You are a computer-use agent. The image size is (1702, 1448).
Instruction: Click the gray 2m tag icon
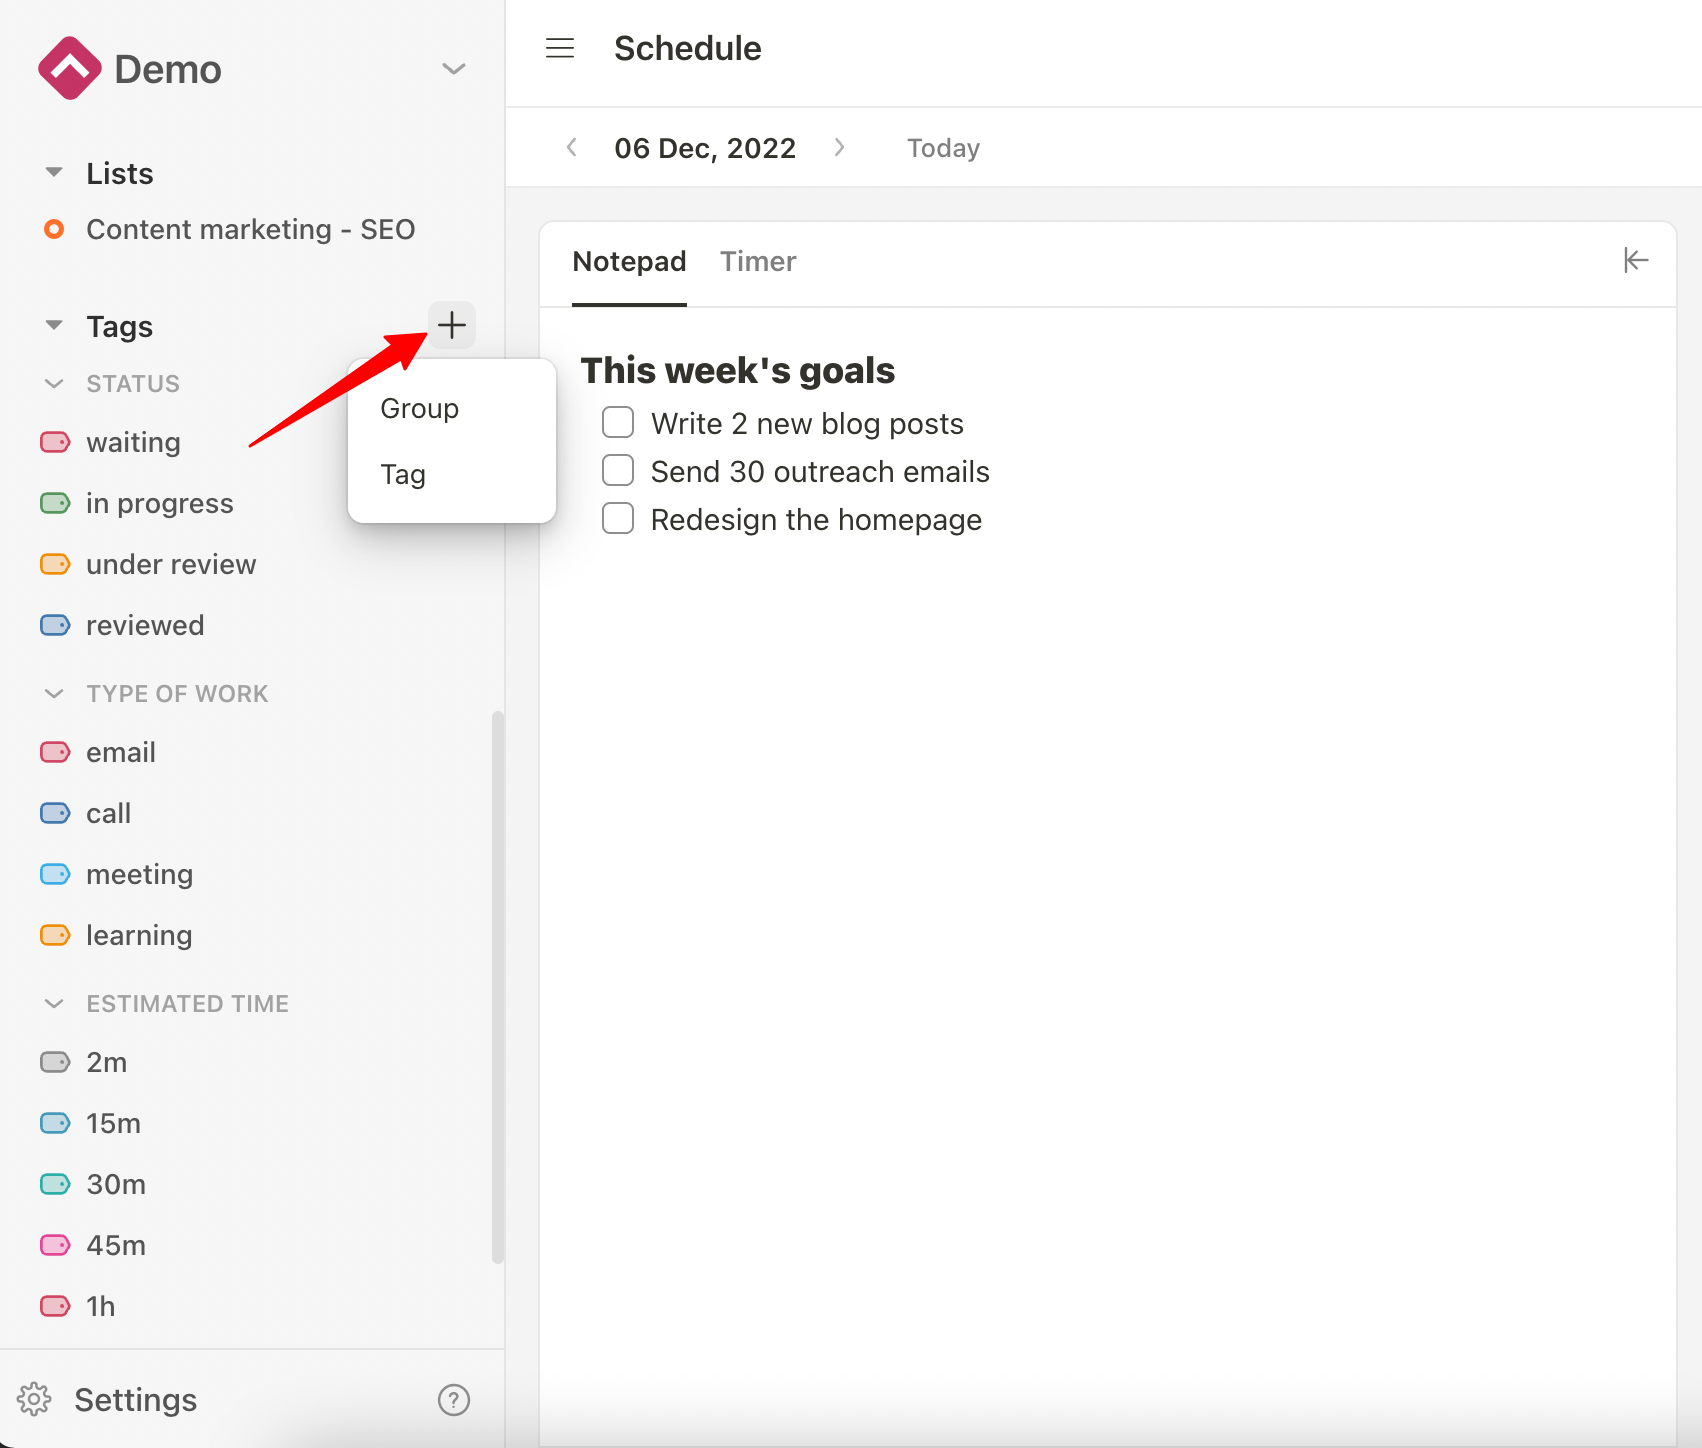(55, 1062)
